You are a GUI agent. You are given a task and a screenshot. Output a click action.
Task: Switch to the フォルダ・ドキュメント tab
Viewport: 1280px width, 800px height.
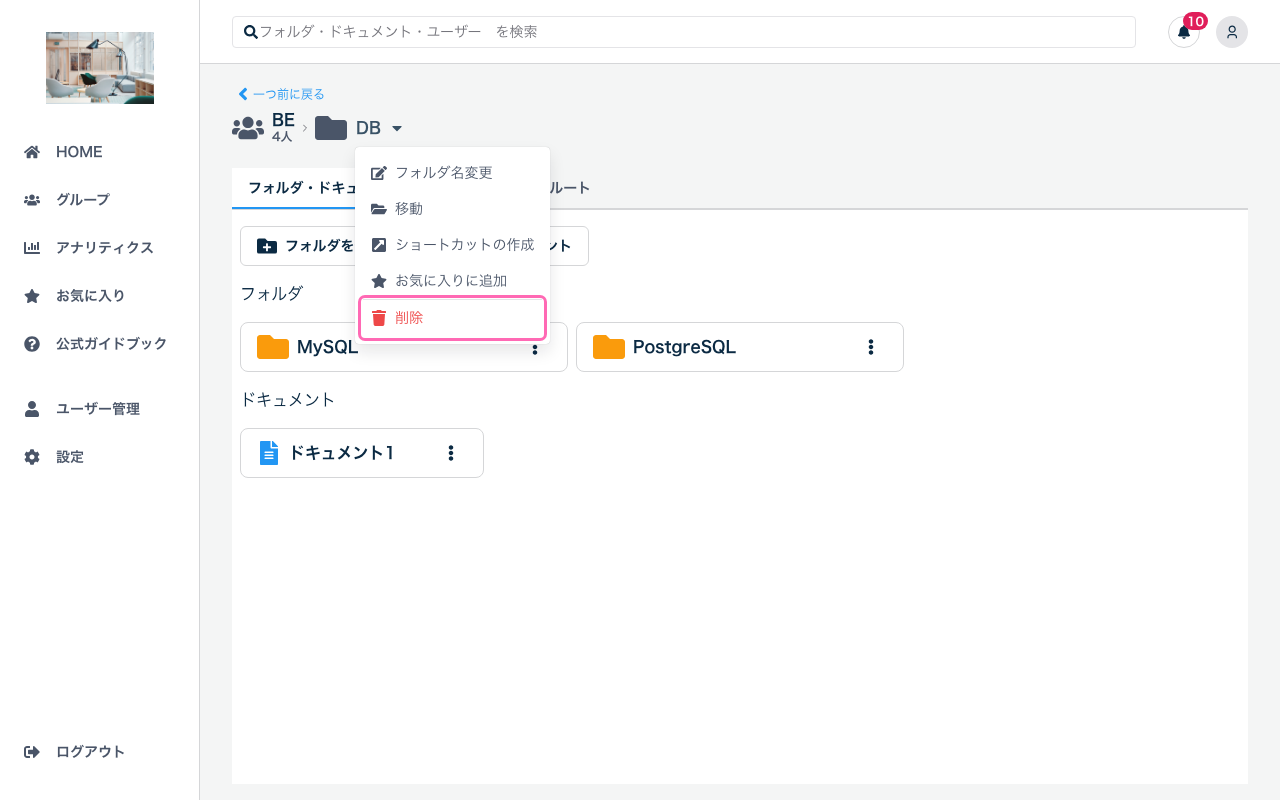point(300,187)
